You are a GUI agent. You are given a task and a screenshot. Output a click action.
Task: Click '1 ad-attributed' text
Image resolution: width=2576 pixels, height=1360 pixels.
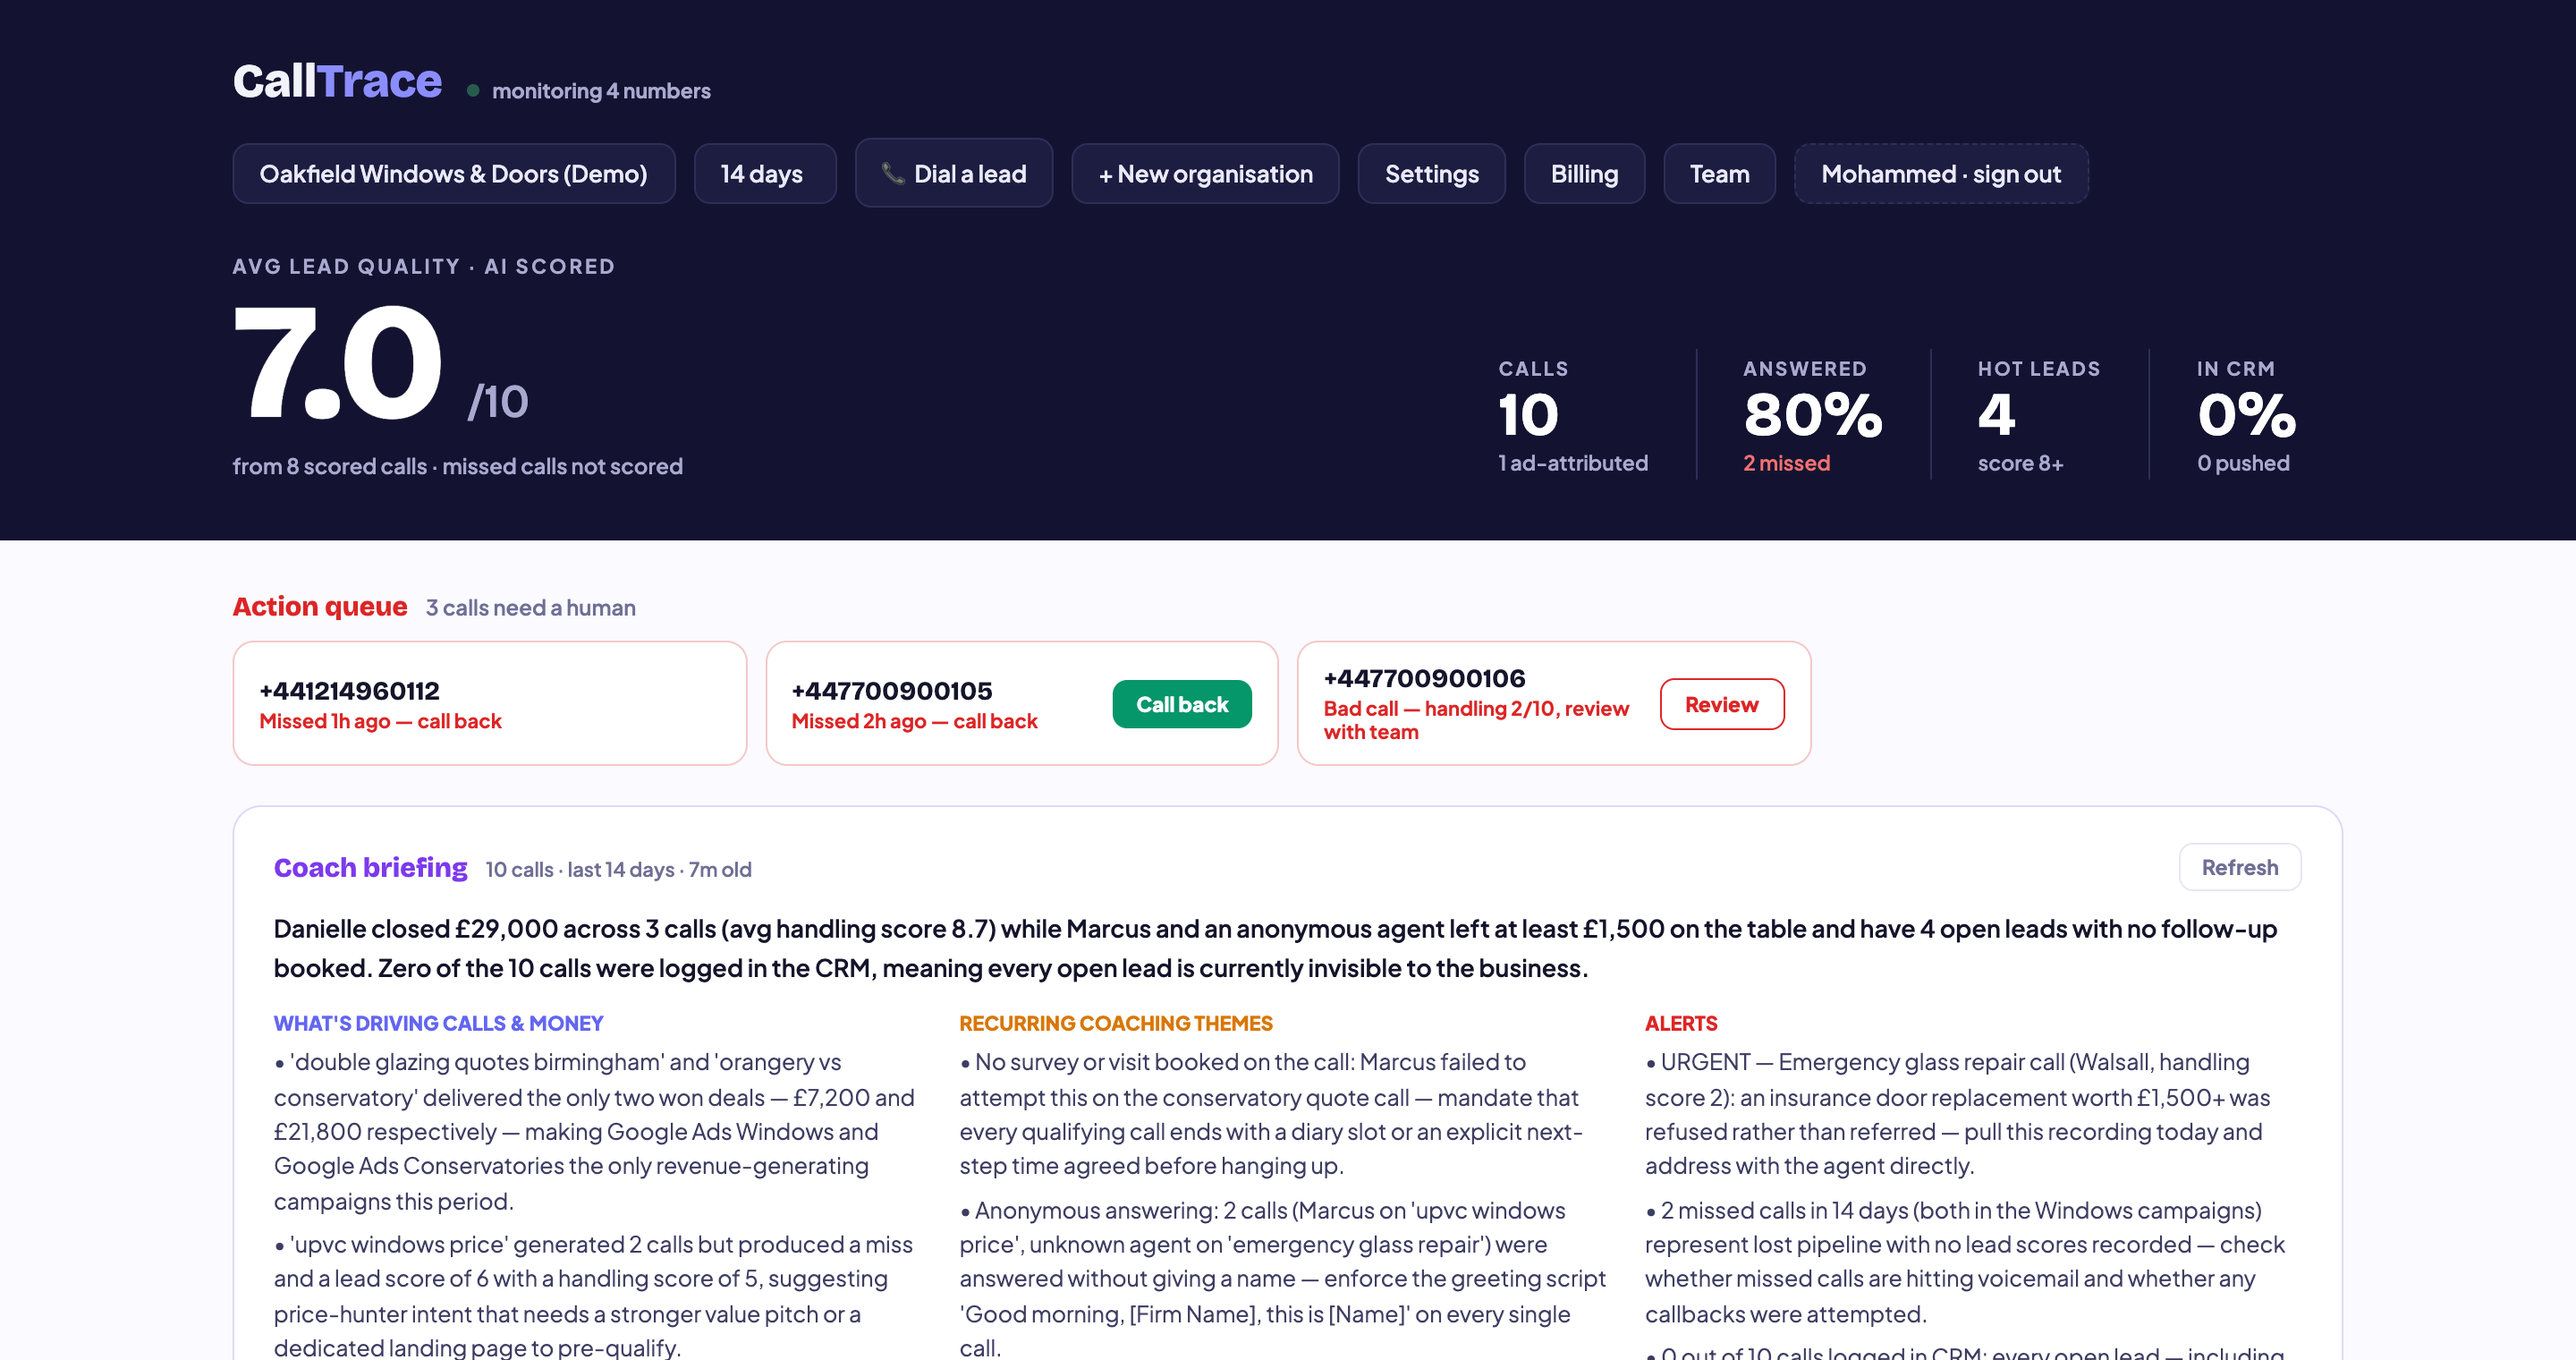(1573, 463)
